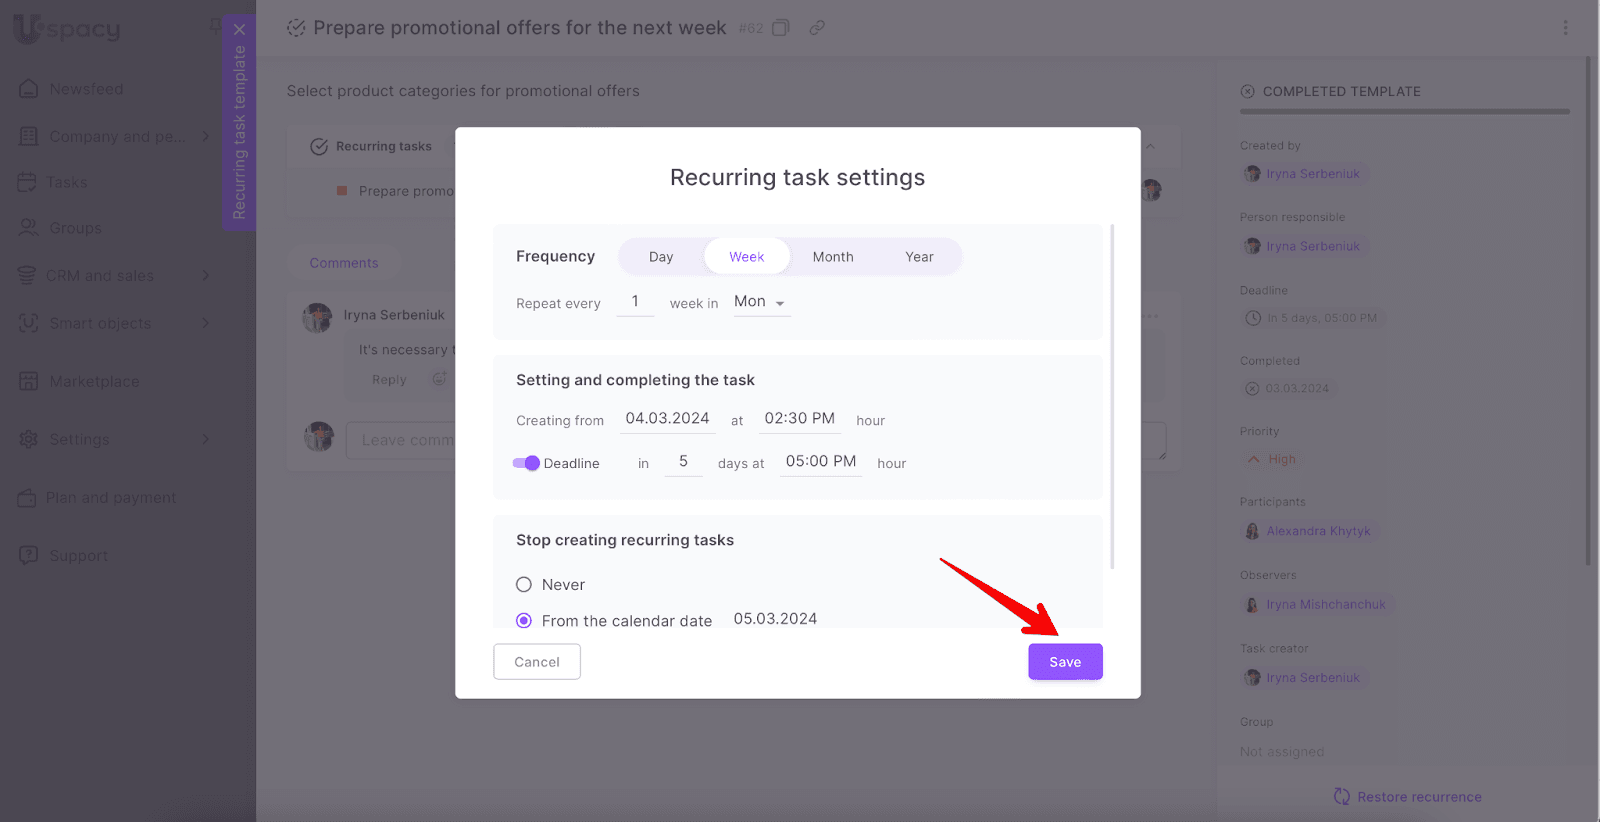
Task: Select From the calendar date option
Action: pyautogui.click(x=524, y=621)
